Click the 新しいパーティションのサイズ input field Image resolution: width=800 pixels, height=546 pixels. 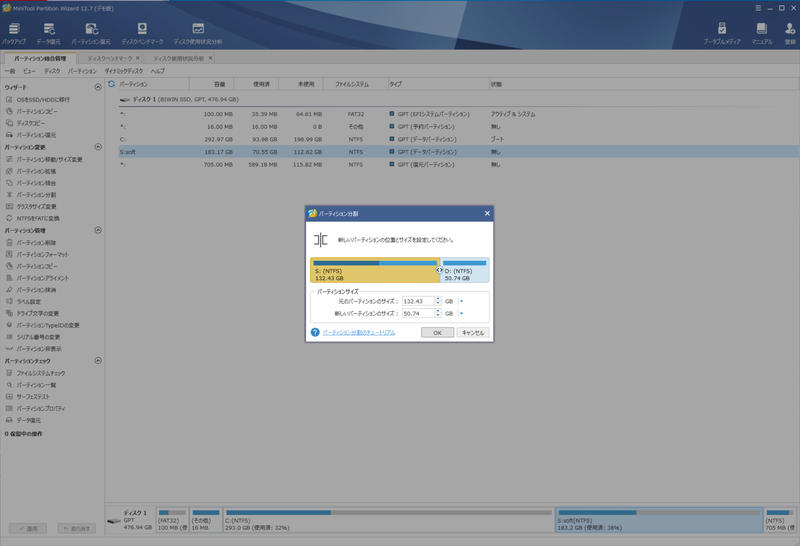[x=418, y=313]
